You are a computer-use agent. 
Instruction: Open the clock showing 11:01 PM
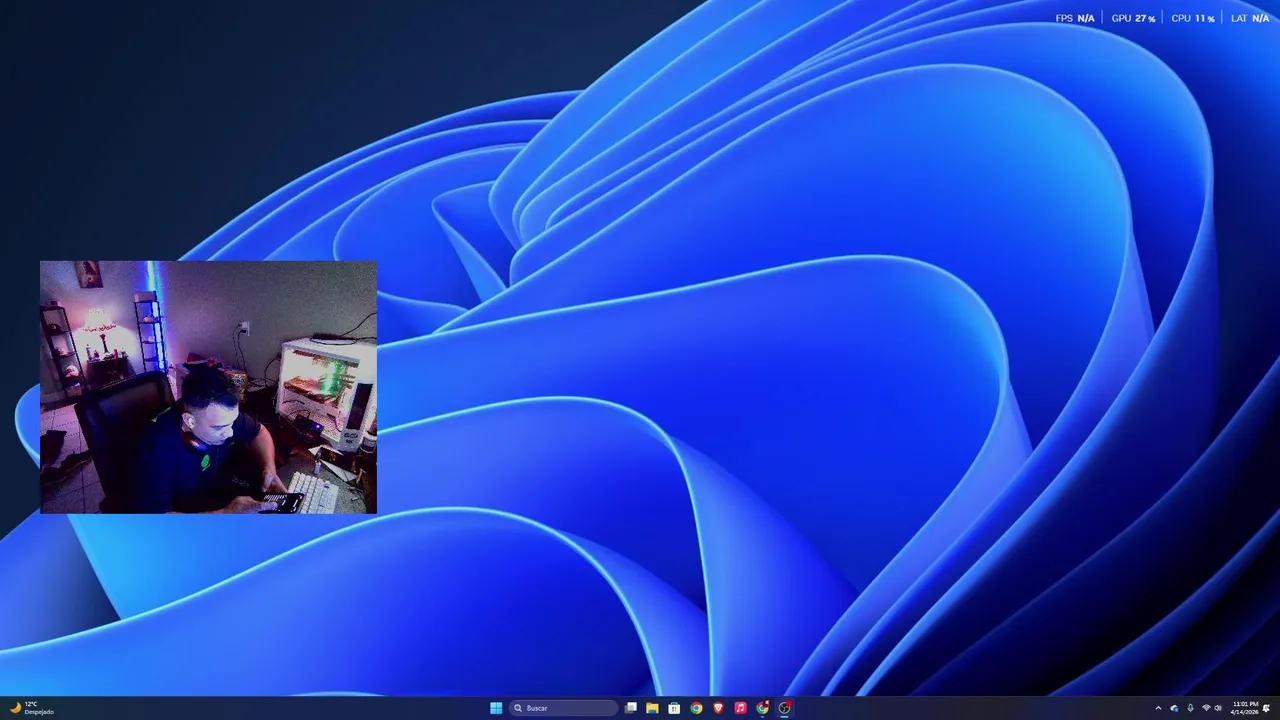1245,708
